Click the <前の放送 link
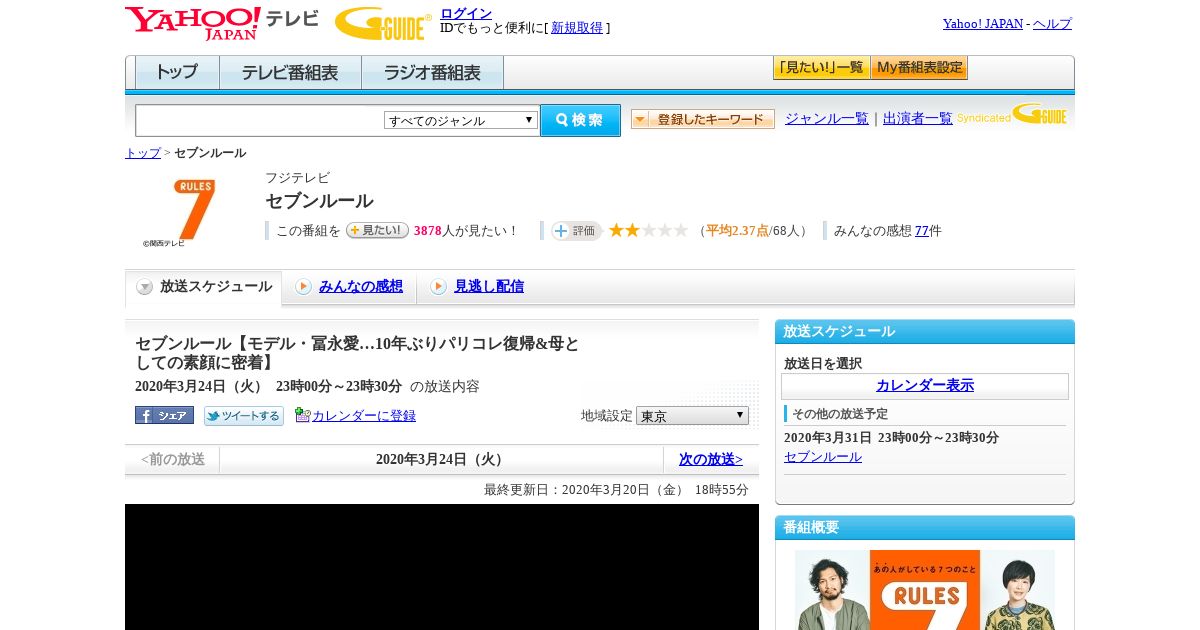 [x=173, y=459]
